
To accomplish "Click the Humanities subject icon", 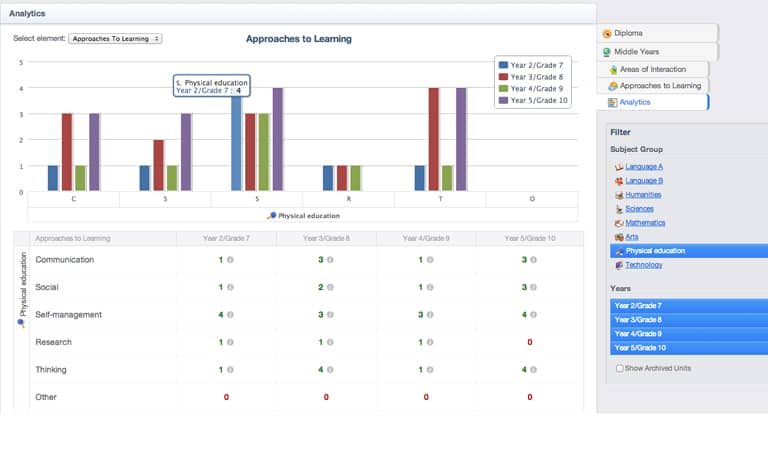I will click(619, 195).
